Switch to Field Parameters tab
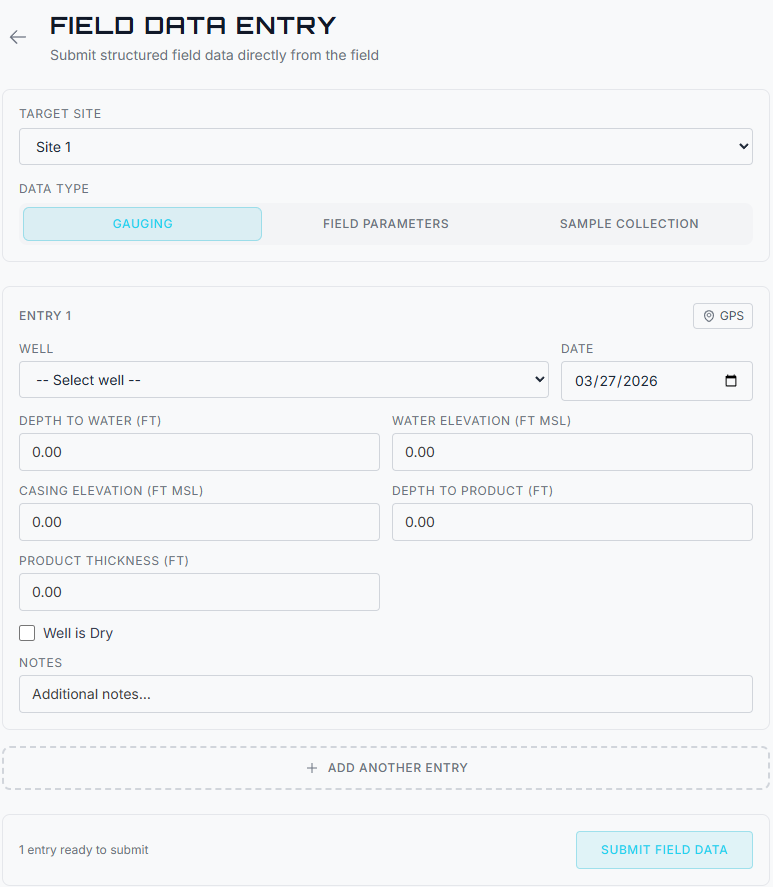The height and width of the screenshot is (887, 773). (x=385, y=224)
